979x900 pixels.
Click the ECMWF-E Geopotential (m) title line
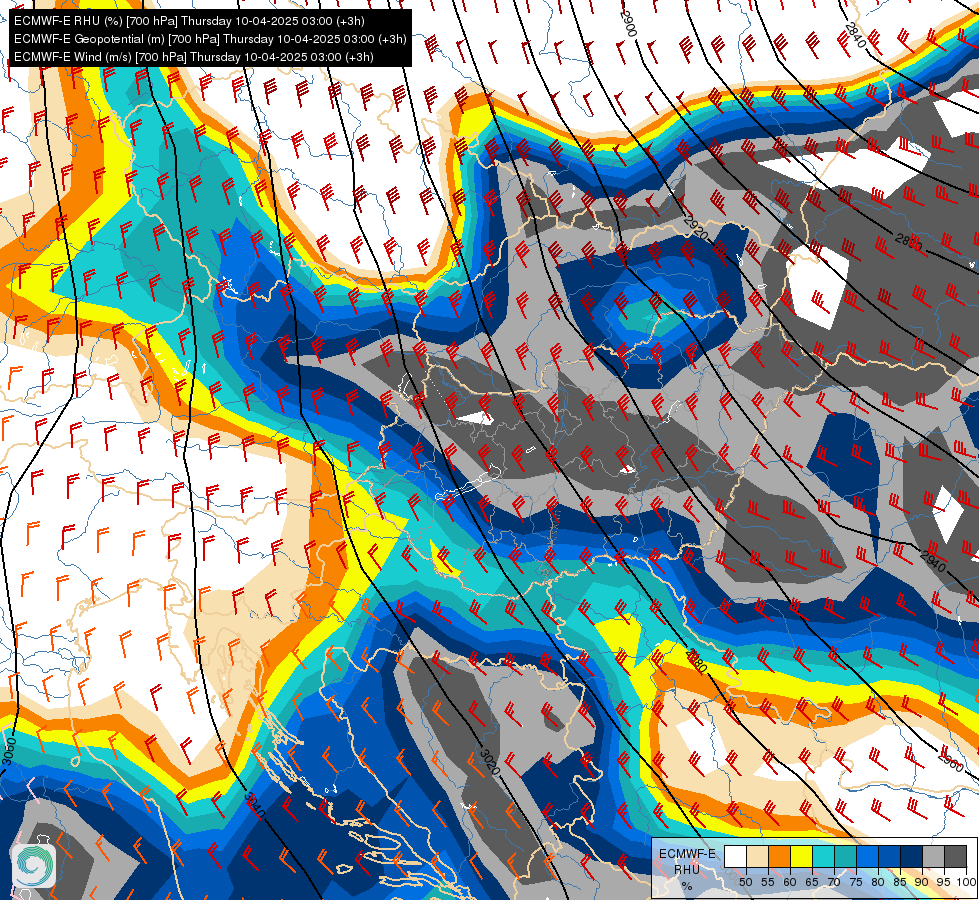coord(210,39)
